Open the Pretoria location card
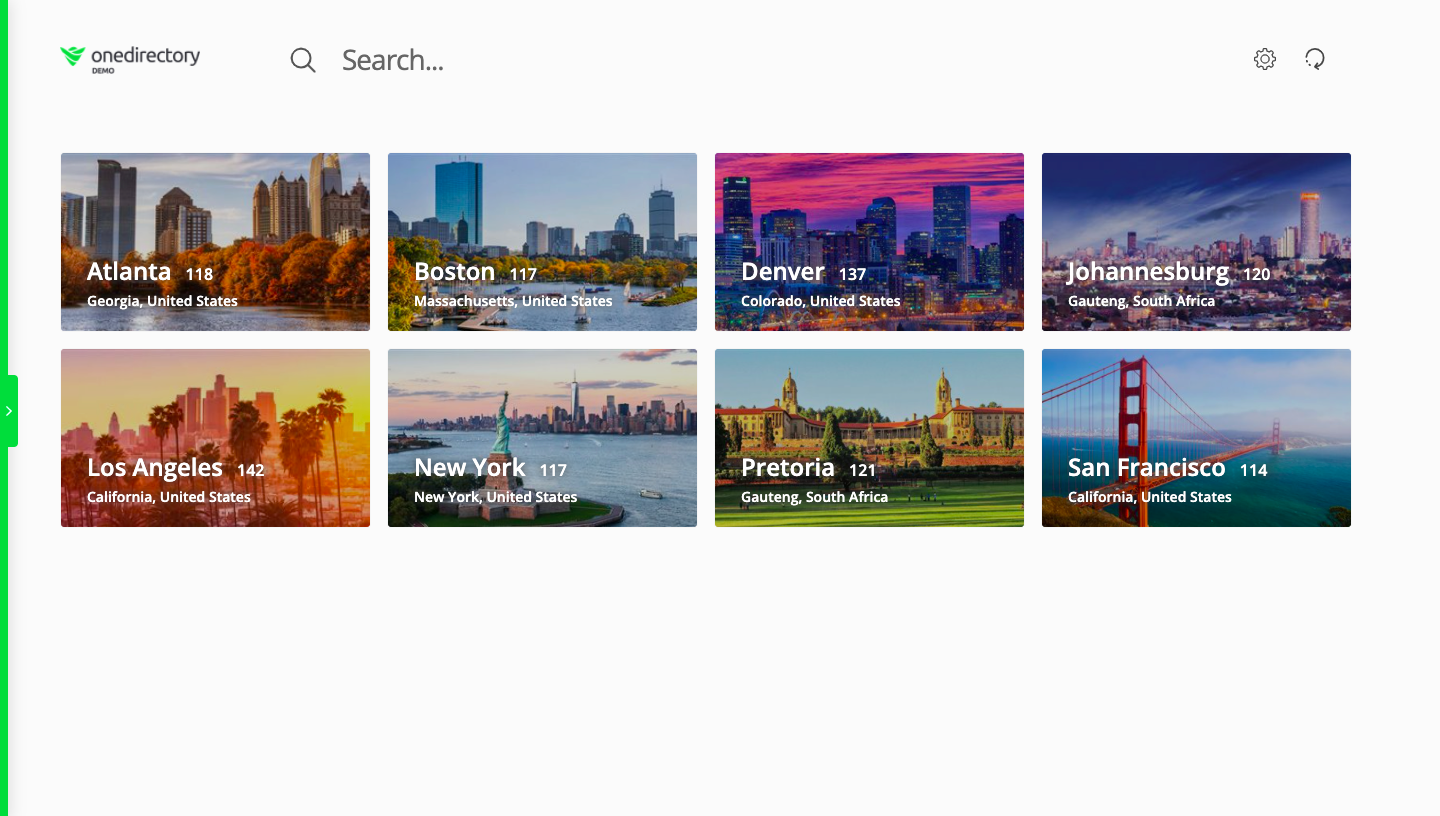1440x816 pixels. pos(869,438)
